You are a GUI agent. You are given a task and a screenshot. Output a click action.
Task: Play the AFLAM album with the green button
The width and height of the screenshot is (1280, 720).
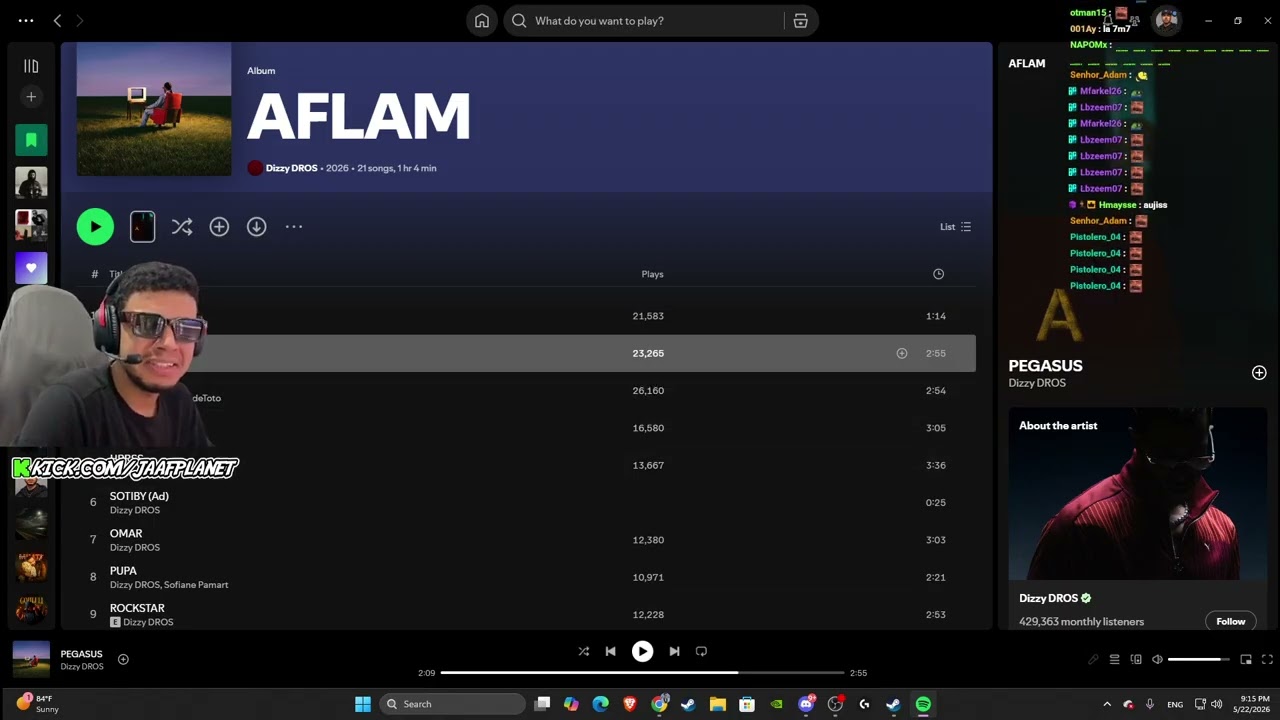pyautogui.click(x=95, y=227)
